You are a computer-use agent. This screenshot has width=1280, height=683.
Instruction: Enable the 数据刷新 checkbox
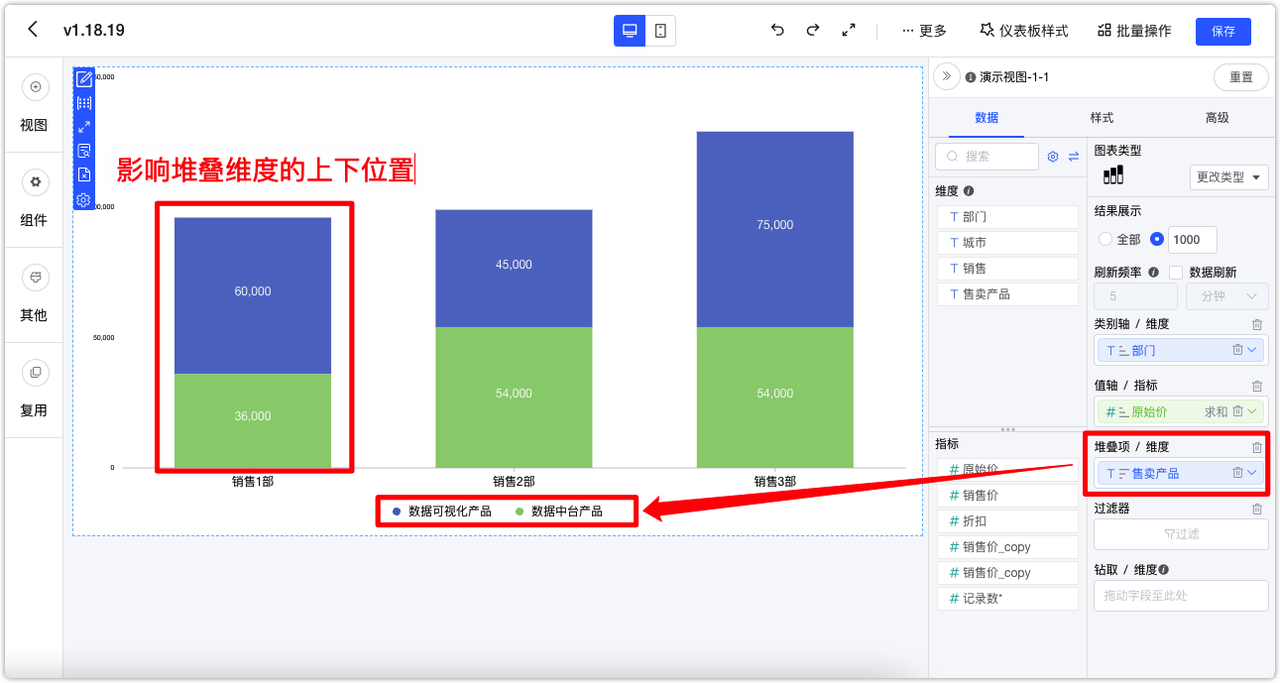[1176, 272]
